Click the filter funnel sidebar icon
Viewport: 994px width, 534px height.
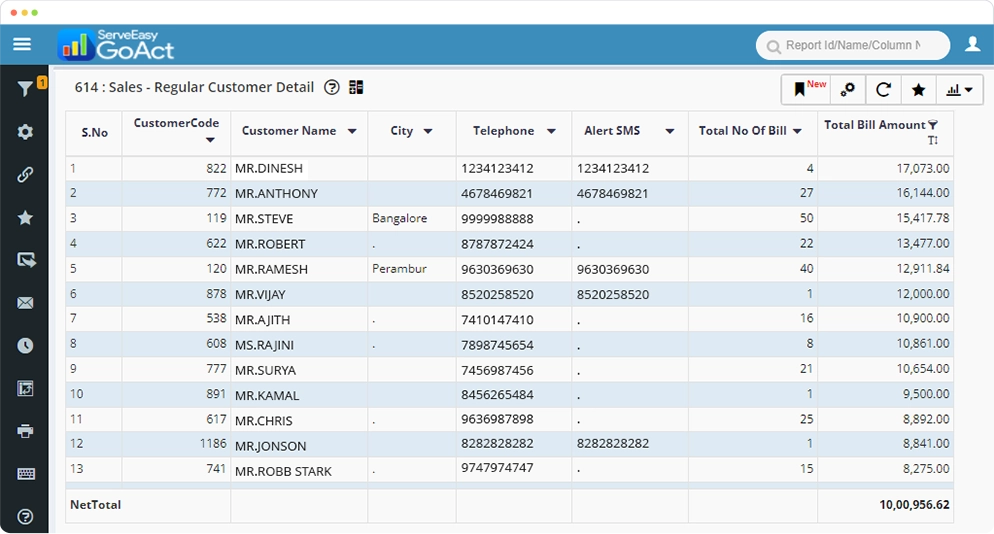coord(25,90)
